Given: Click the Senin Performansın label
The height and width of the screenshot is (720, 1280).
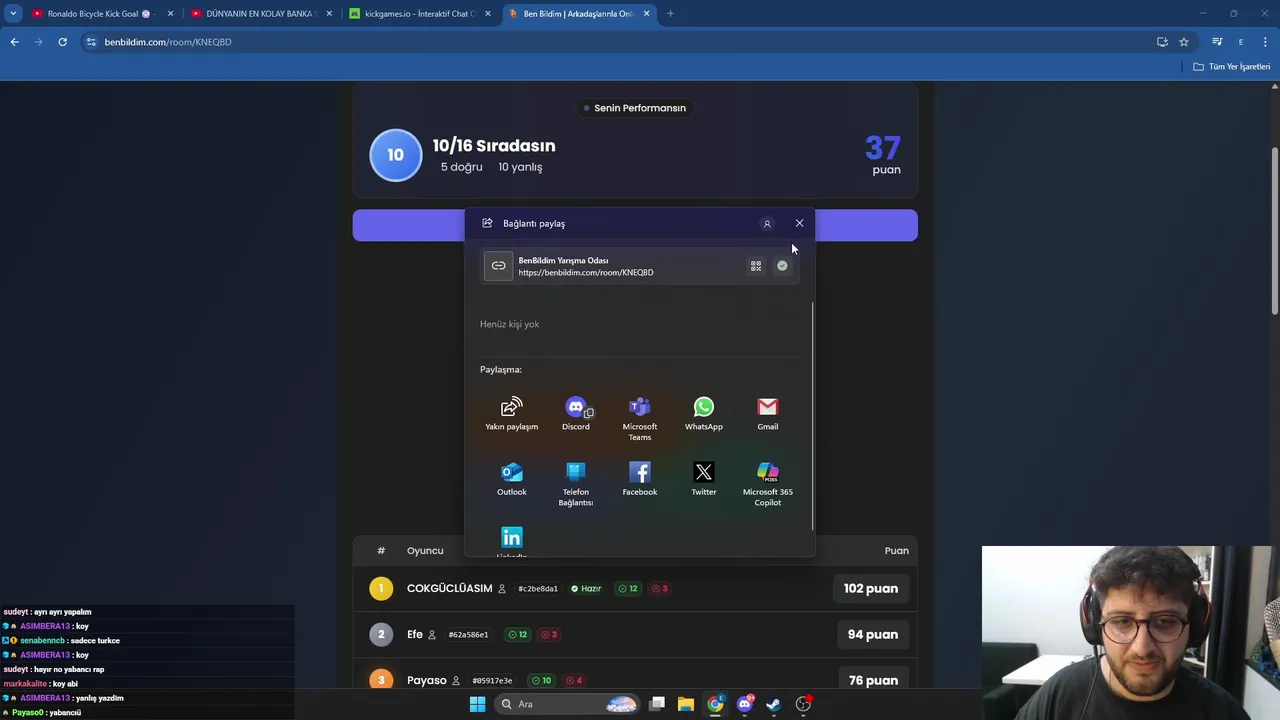Looking at the screenshot, I should (635, 108).
